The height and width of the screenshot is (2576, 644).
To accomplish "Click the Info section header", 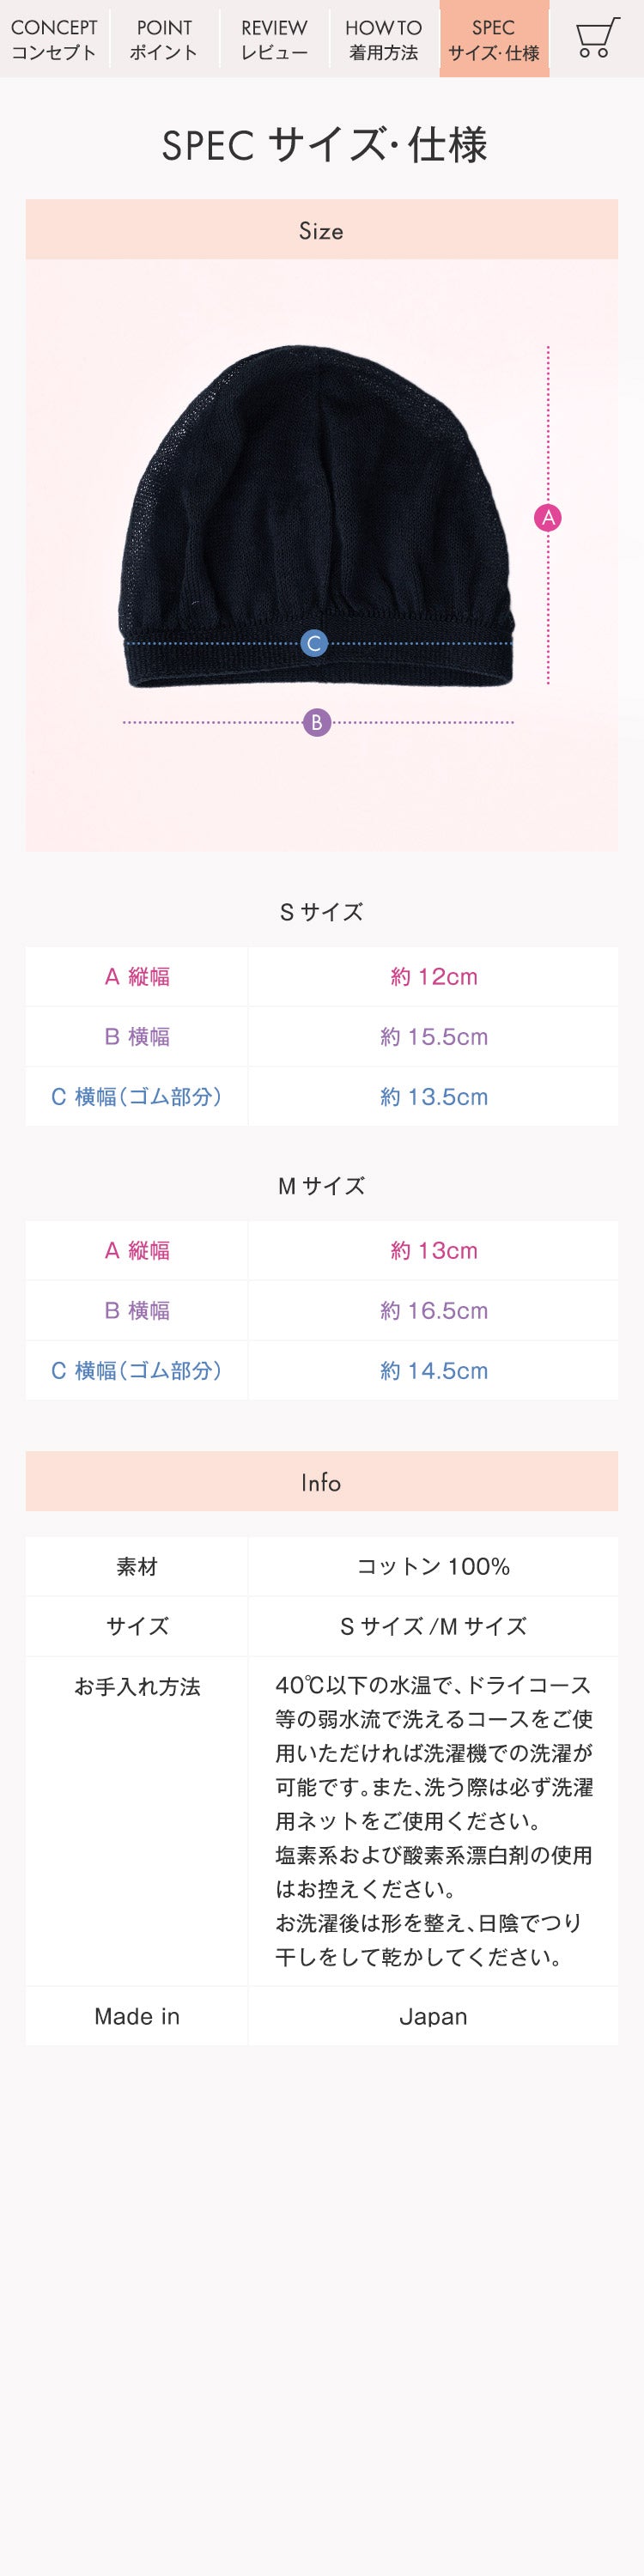I will pyautogui.click(x=321, y=1482).
